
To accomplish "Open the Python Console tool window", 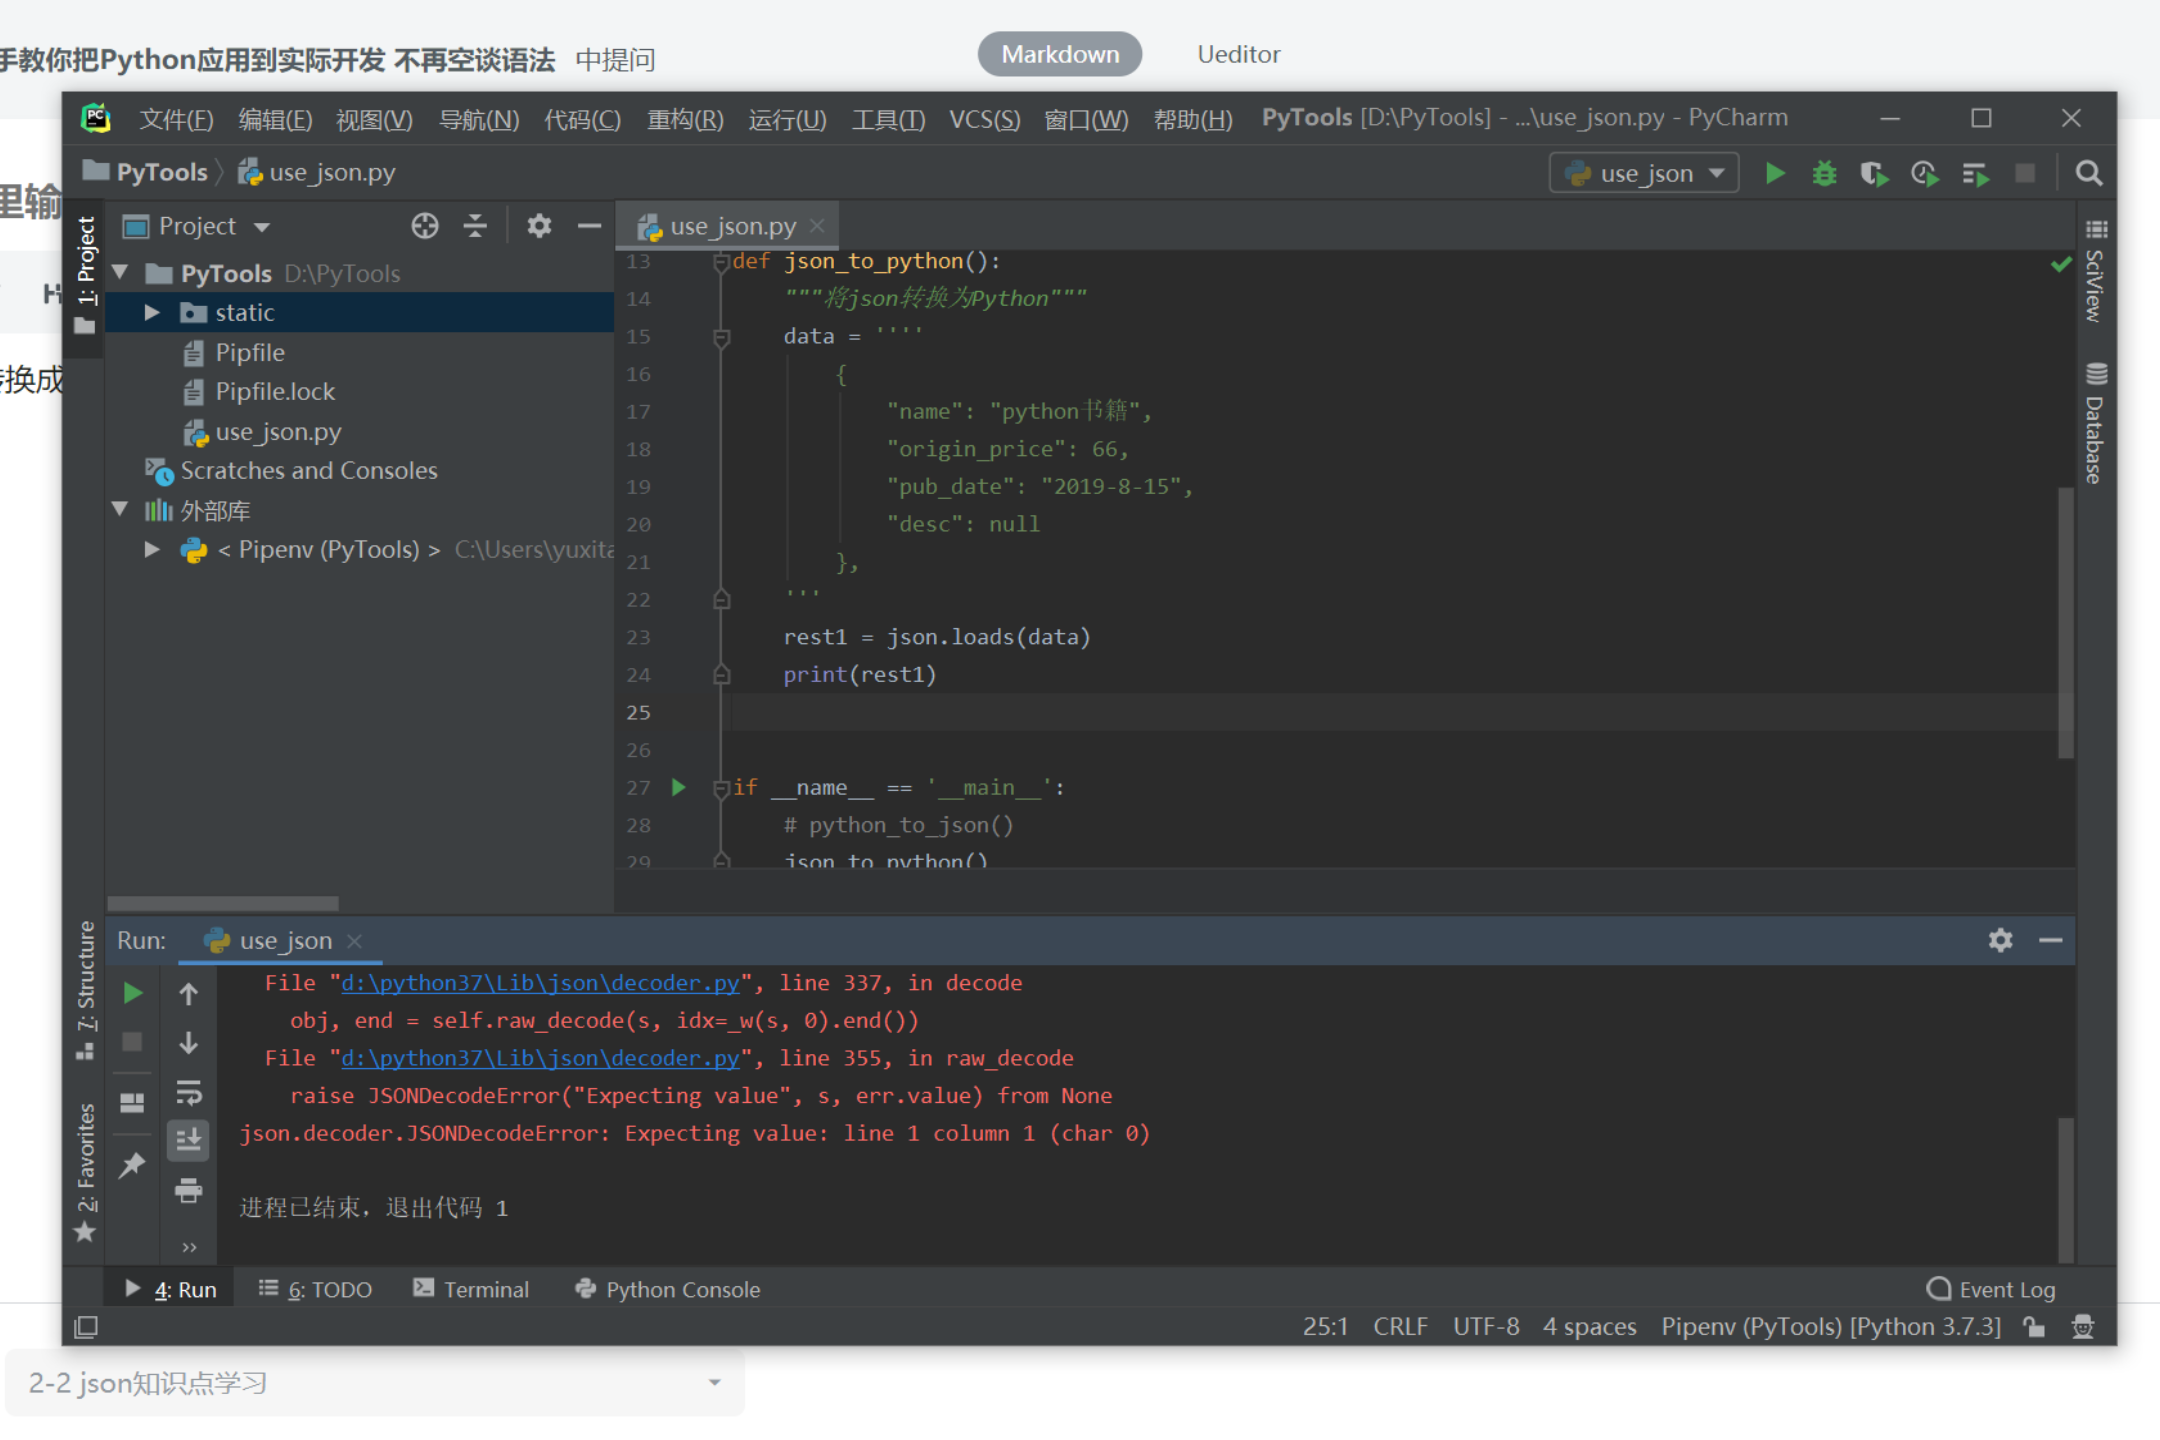I will 667,1289.
